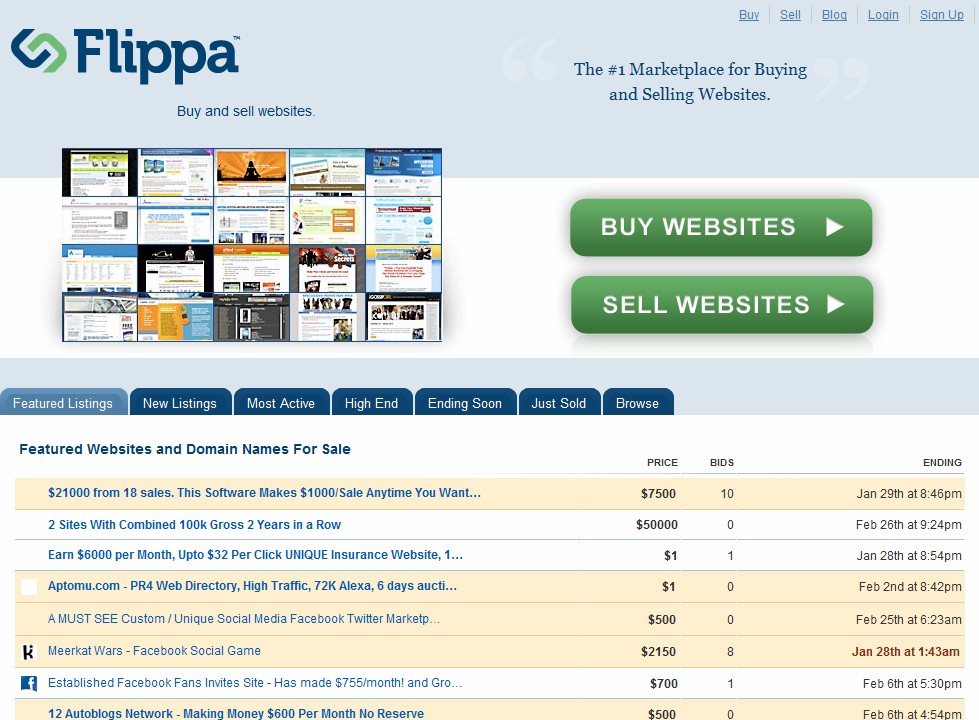The width and height of the screenshot is (979, 720).
Task: Click the Aptomu.com listing's blank favicon
Action: (x=29, y=586)
